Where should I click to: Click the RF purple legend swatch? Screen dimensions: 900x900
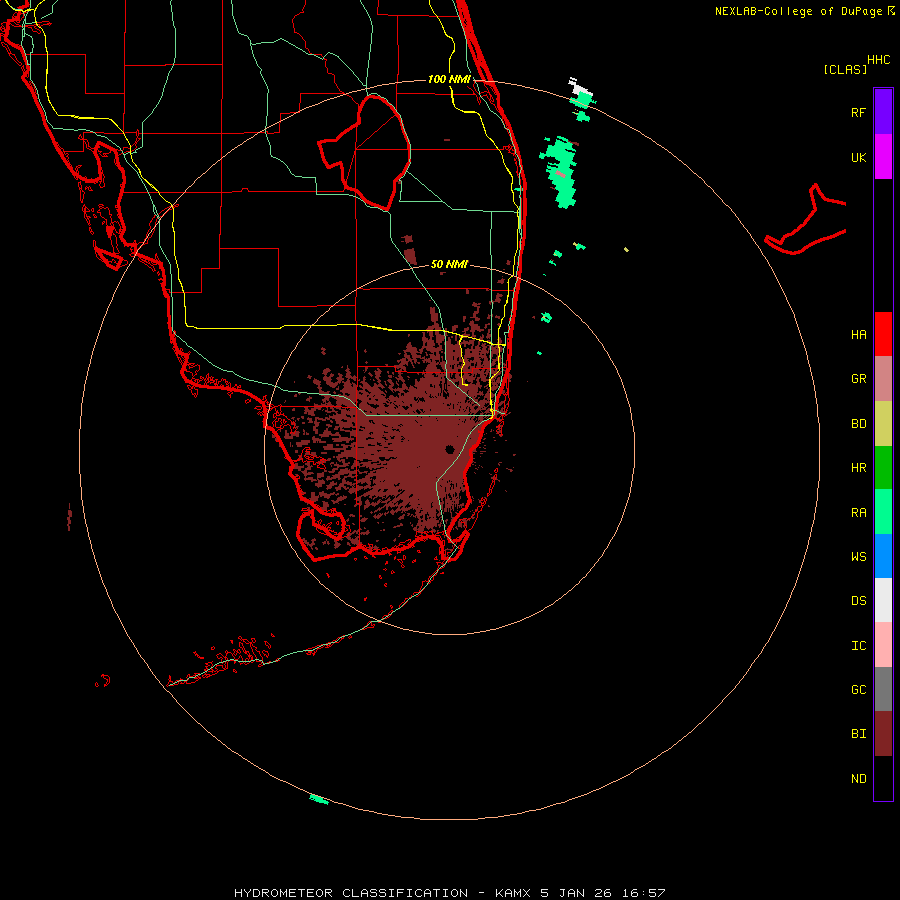883,112
